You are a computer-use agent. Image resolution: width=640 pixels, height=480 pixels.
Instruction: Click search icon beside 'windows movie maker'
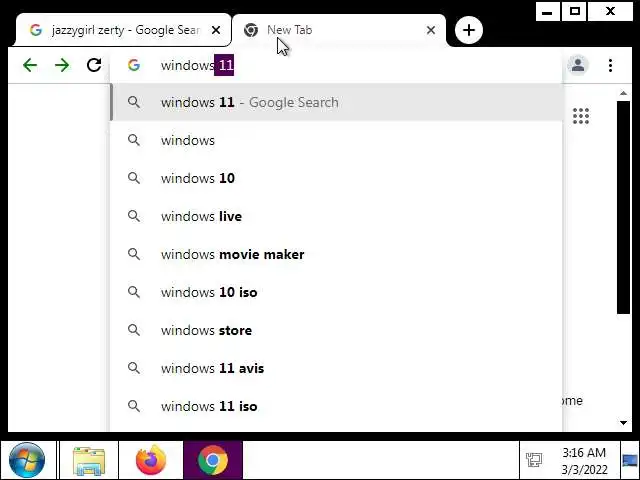[x=134, y=254]
